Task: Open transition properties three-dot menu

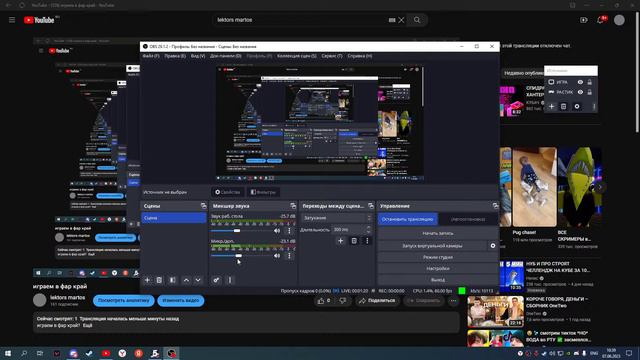Action: 367,241
